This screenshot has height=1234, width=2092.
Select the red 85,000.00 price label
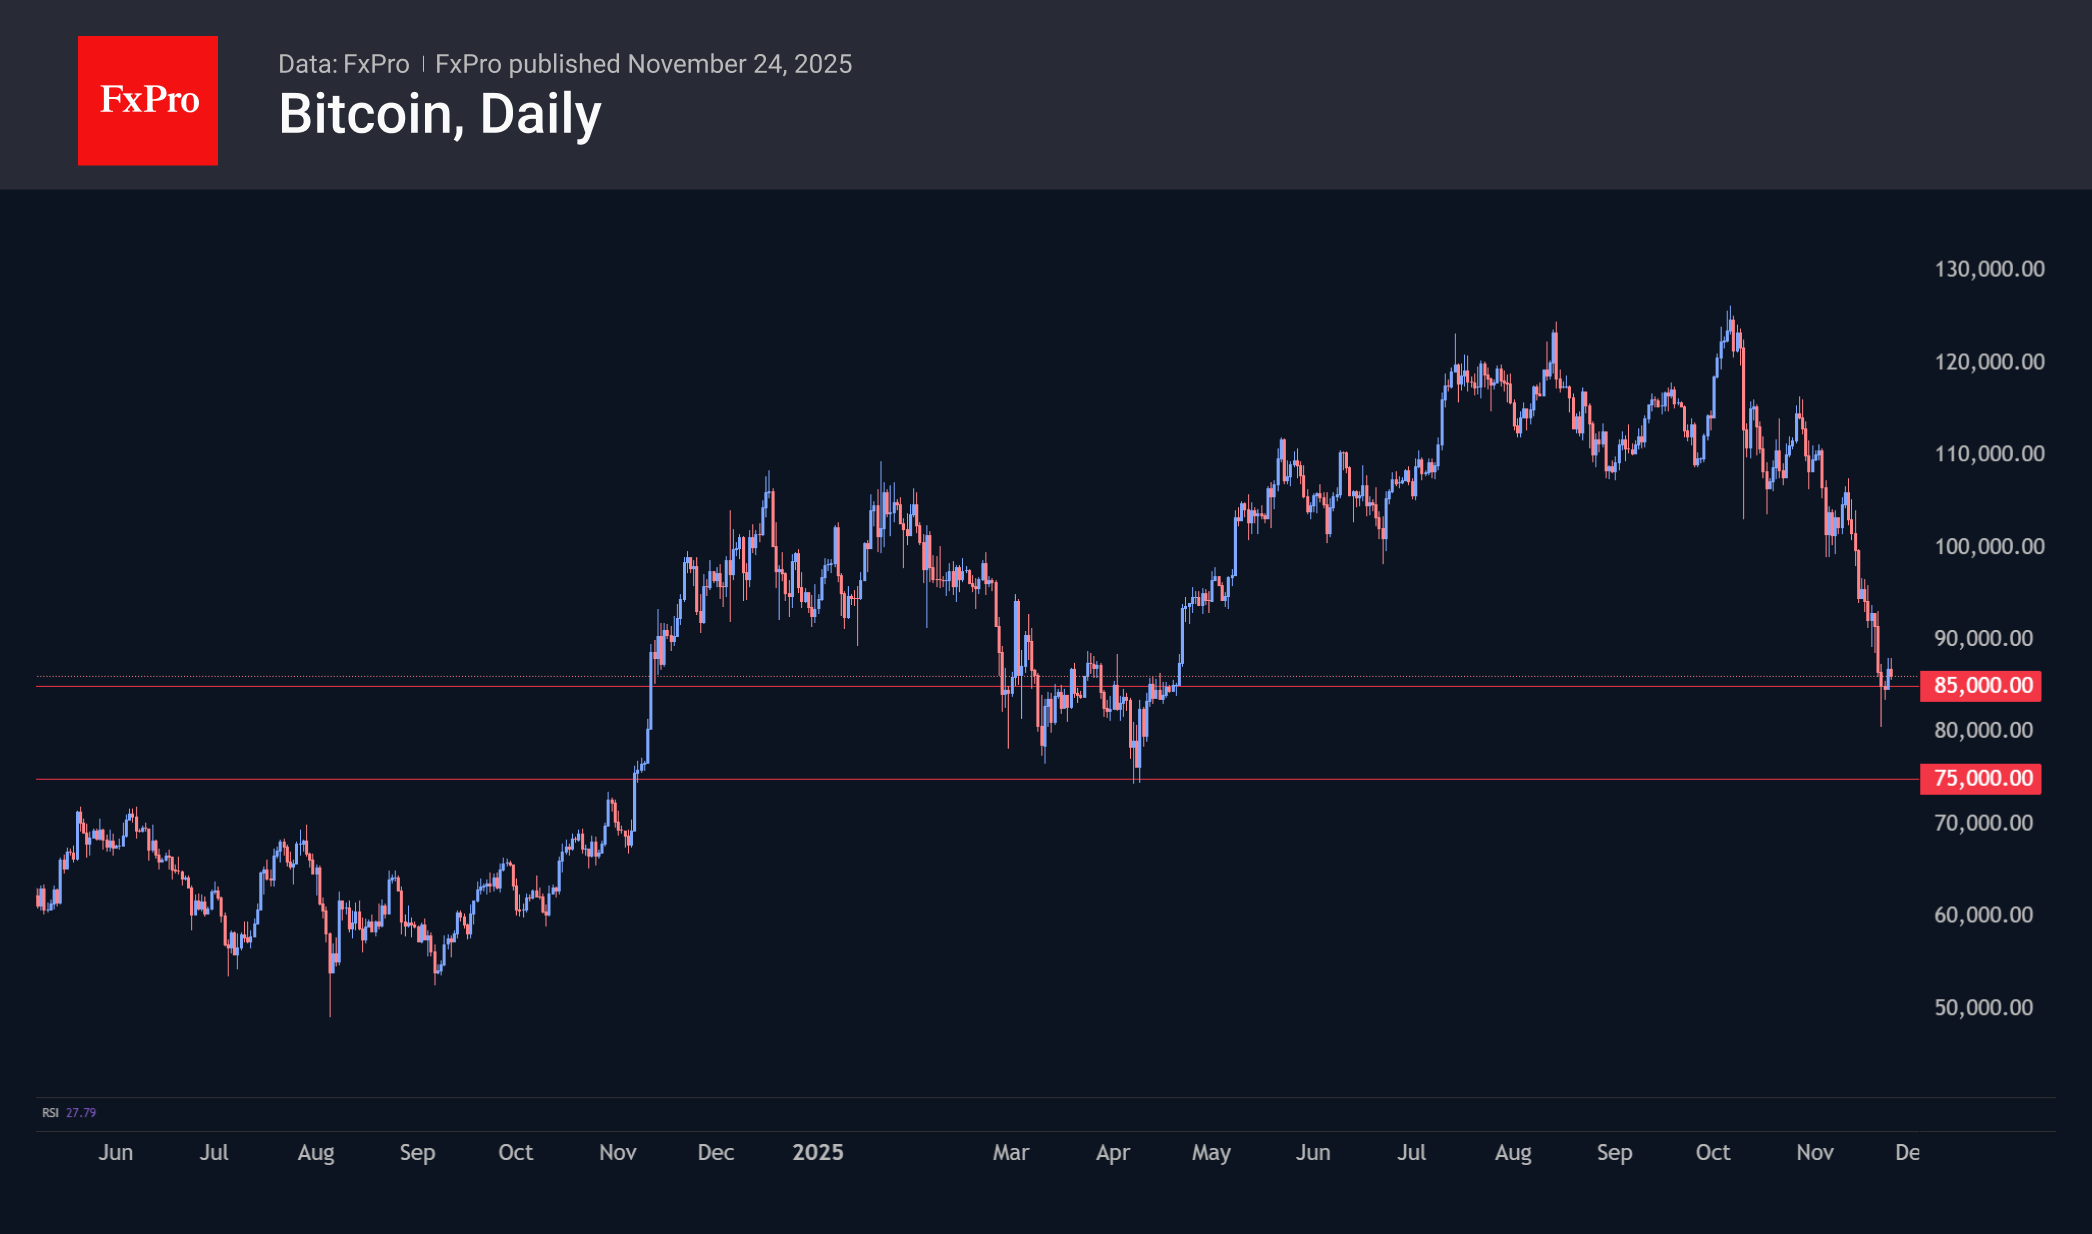1981,686
